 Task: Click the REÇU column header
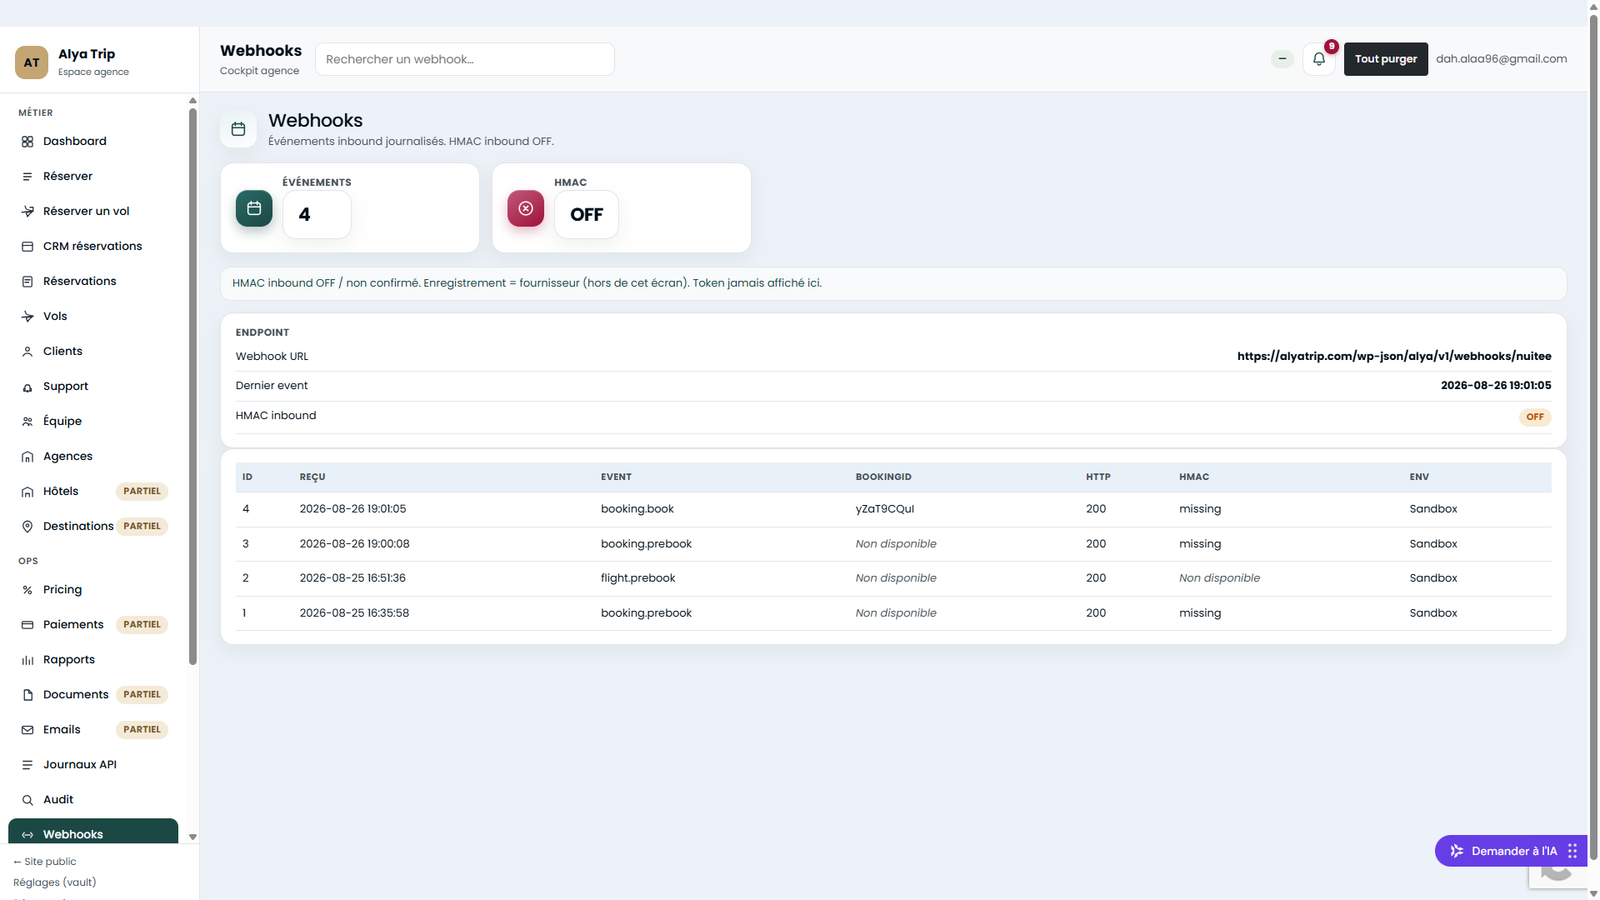click(313, 477)
